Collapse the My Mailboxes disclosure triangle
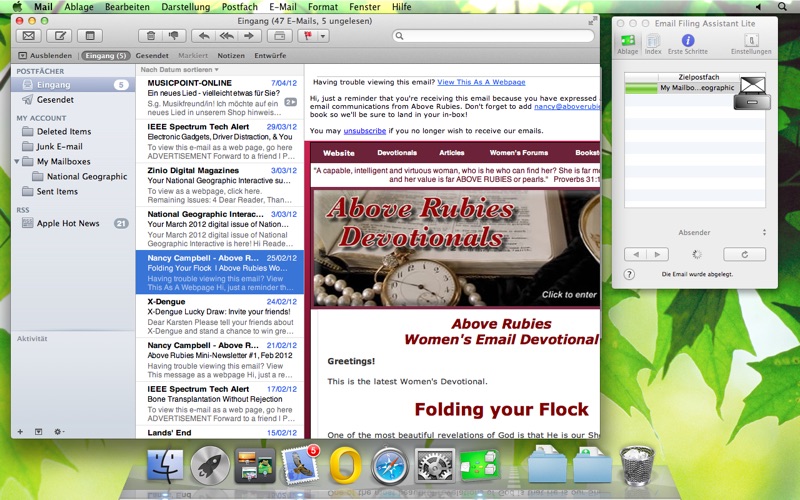Screen dimensions: 800x500 [x=16, y=161]
